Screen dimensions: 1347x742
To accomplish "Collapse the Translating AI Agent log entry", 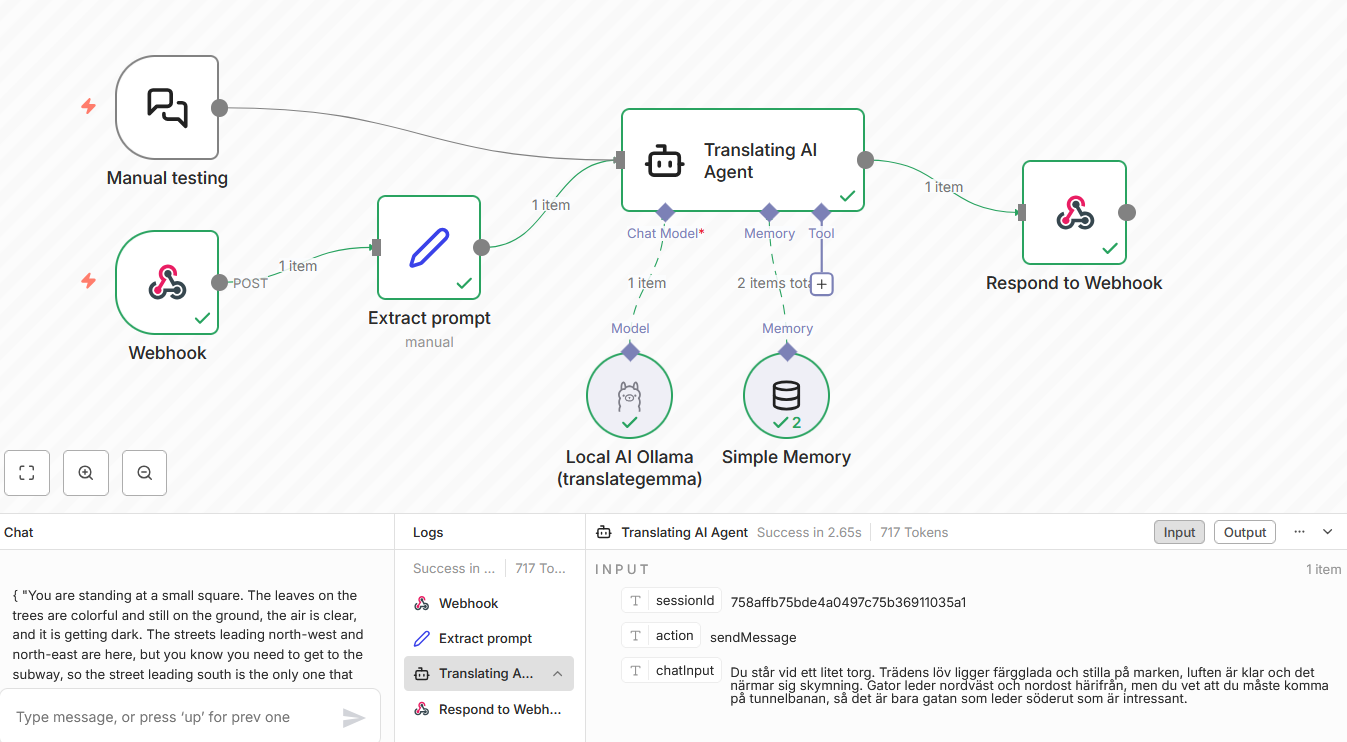I will pos(558,674).
